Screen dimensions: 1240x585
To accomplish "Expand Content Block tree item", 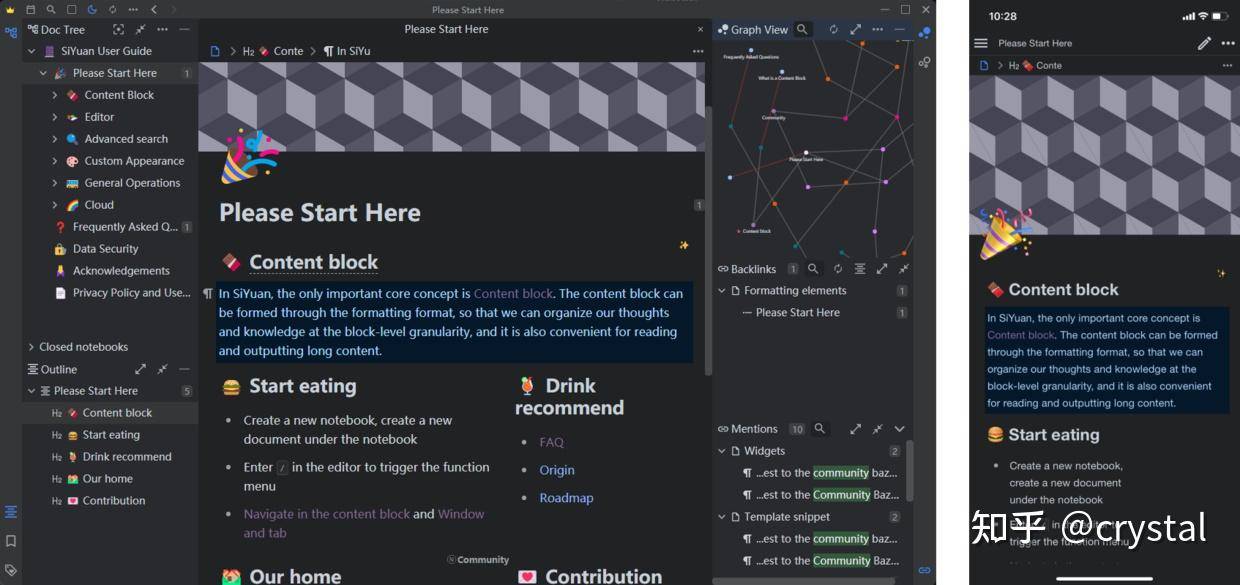I will (x=55, y=95).
